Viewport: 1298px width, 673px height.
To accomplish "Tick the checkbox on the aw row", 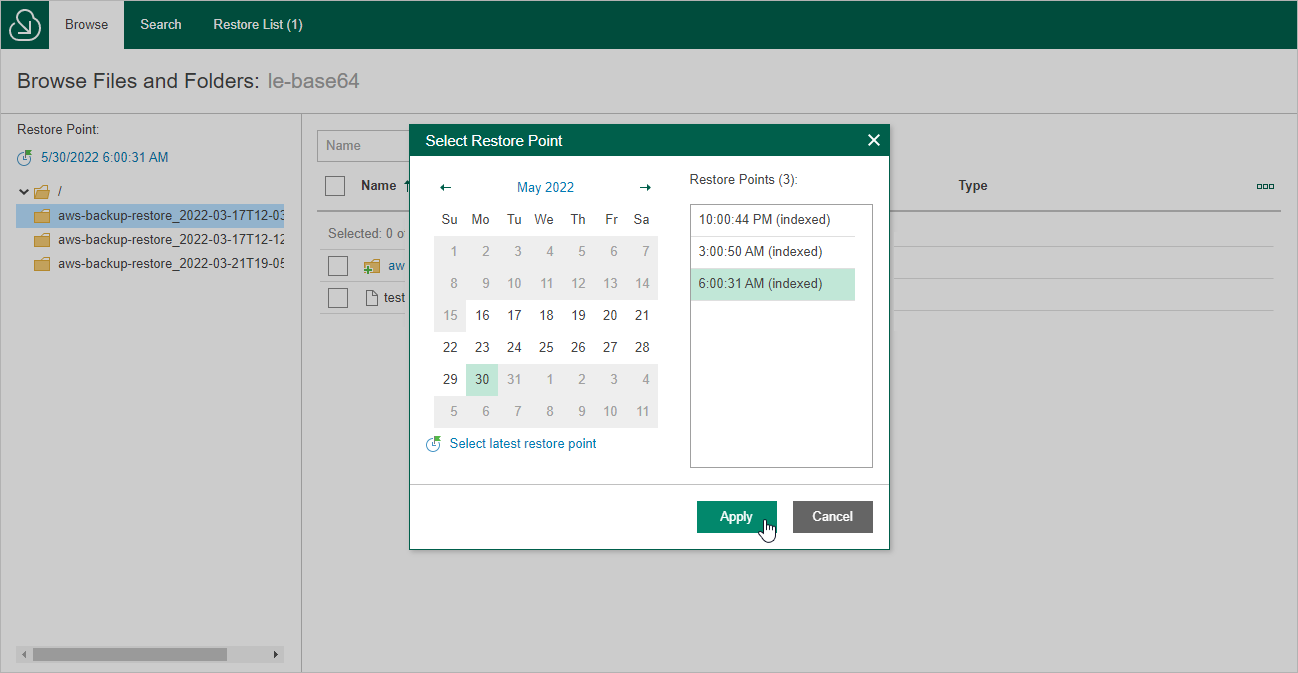I will (x=337, y=265).
